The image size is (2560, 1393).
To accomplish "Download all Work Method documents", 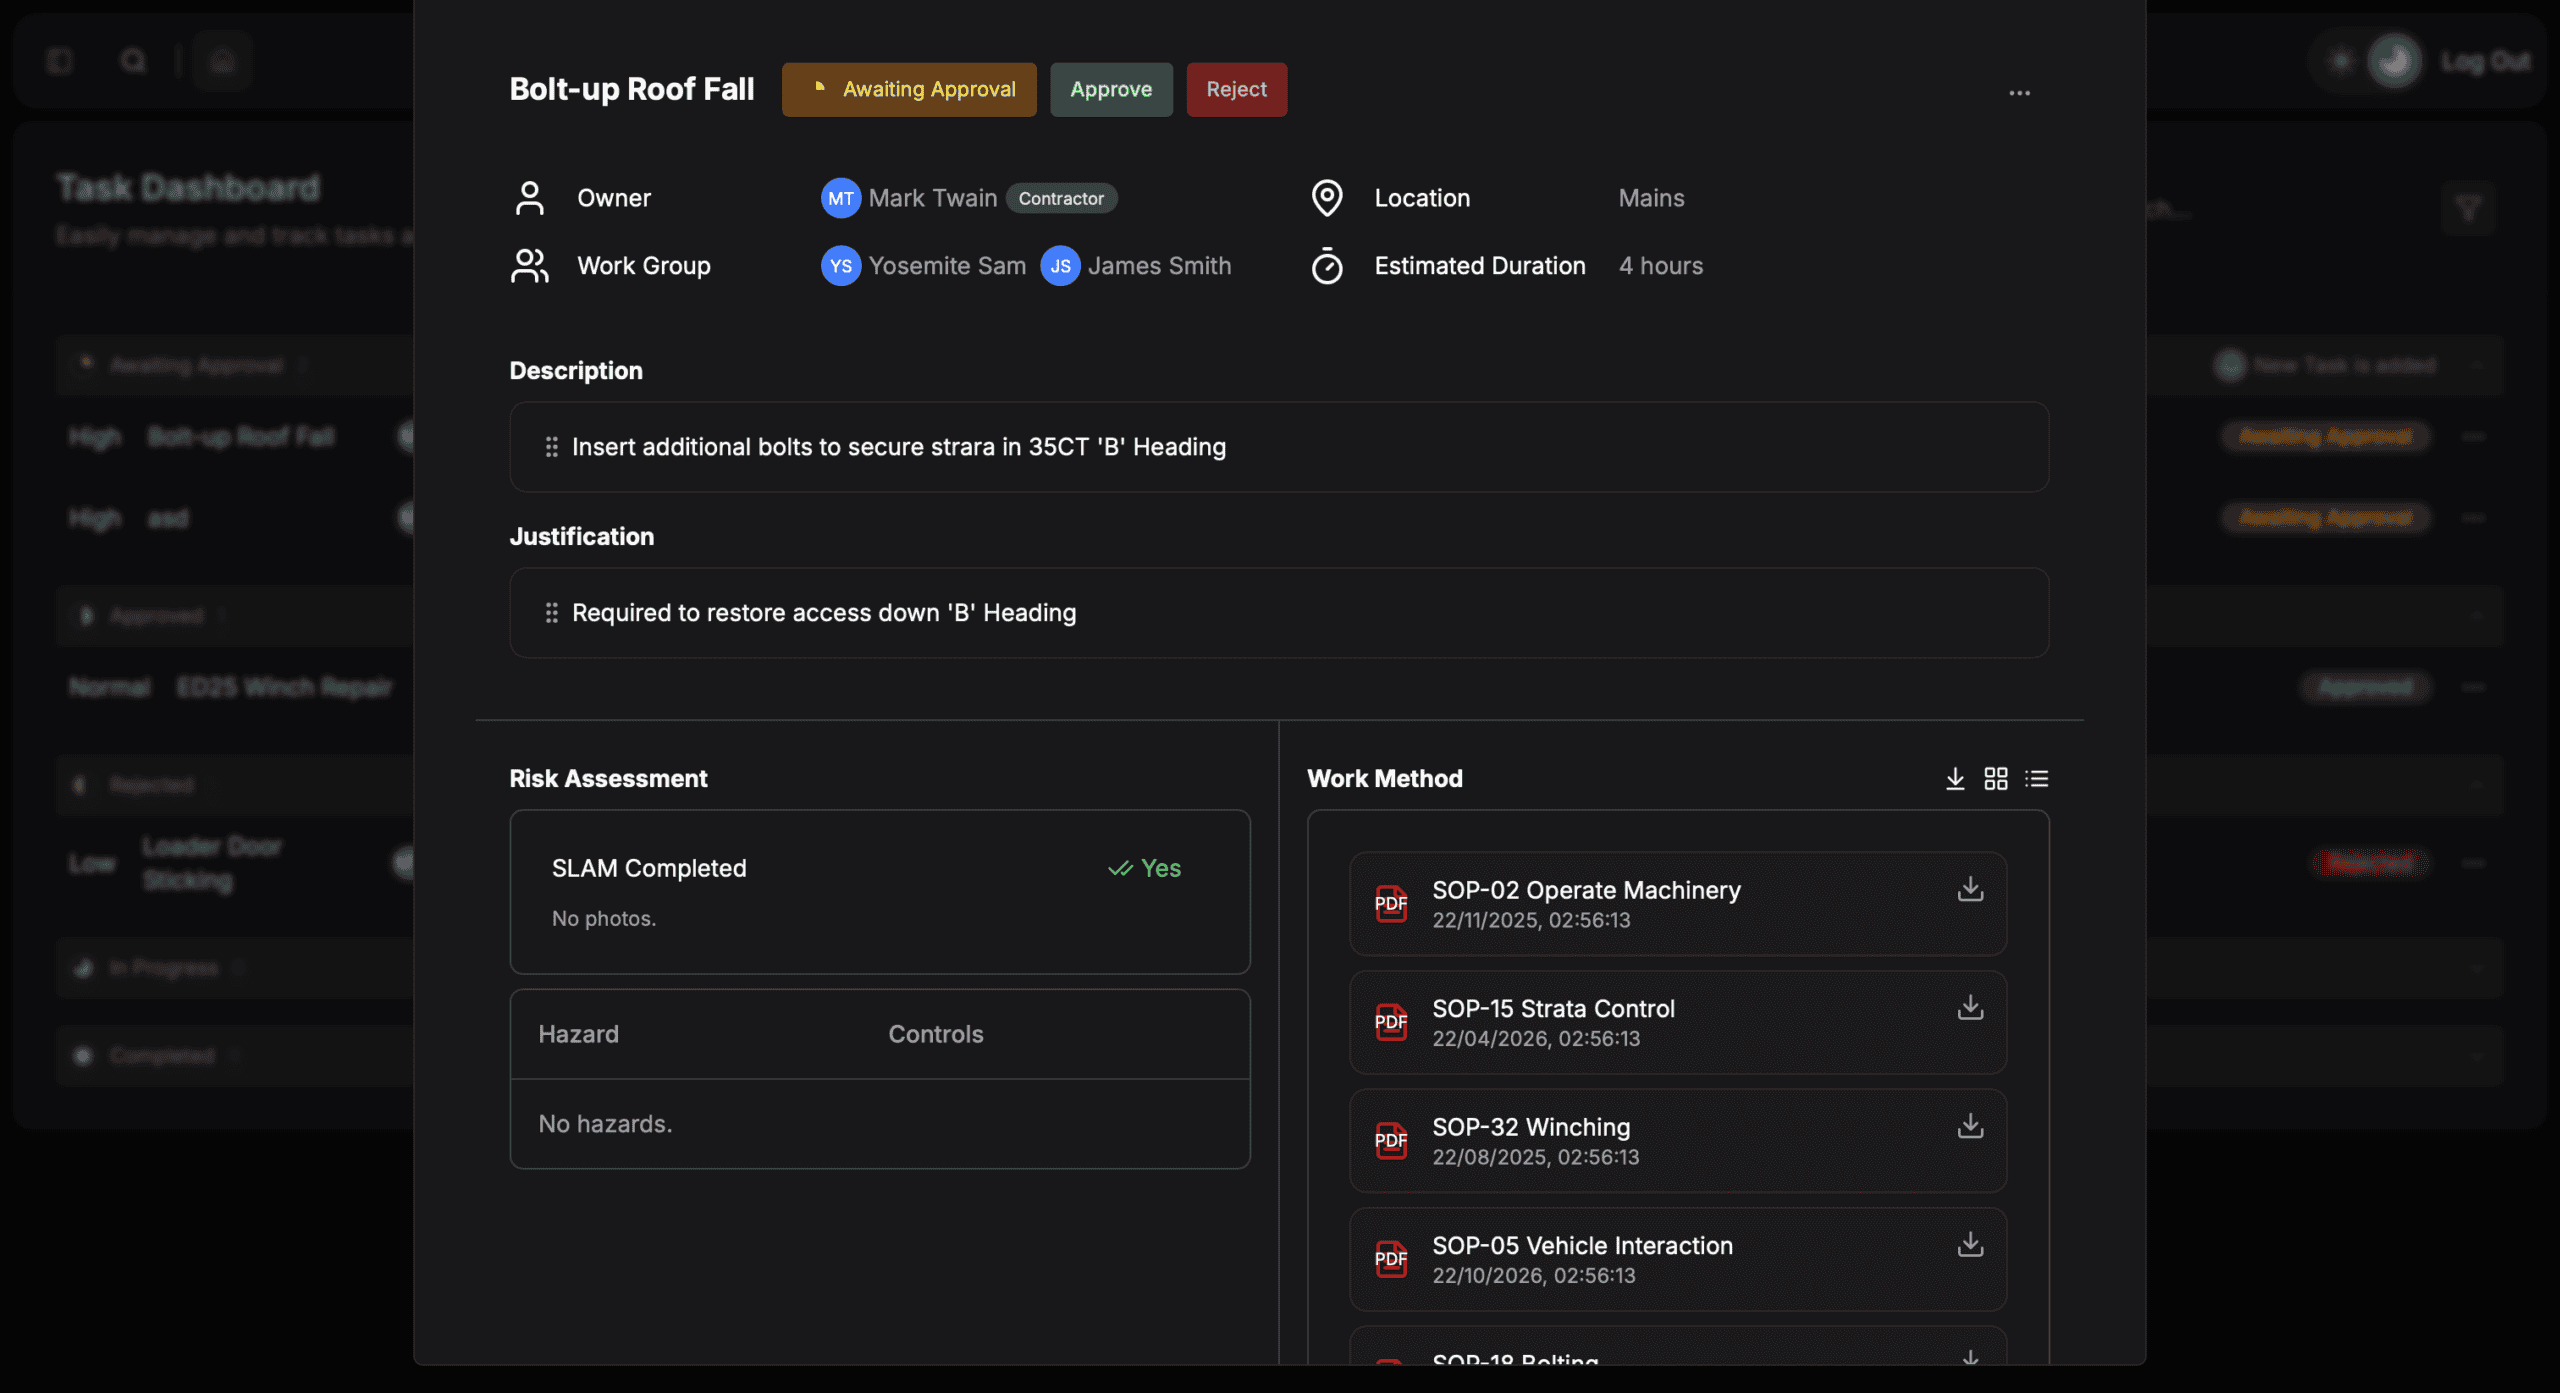I will 1955,779.
